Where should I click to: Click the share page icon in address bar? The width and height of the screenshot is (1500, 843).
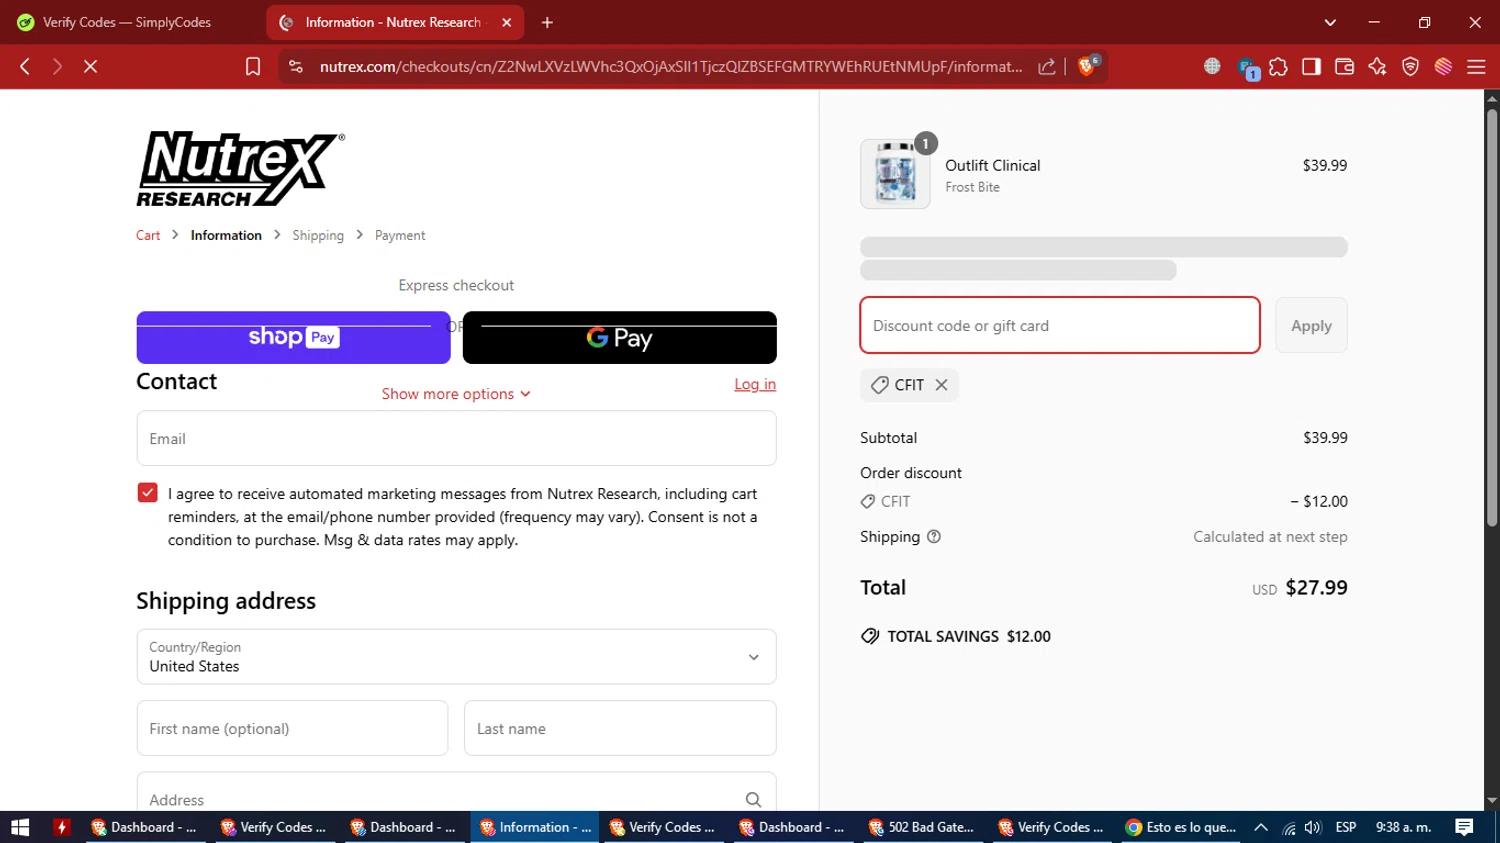tap(1047, 66)
